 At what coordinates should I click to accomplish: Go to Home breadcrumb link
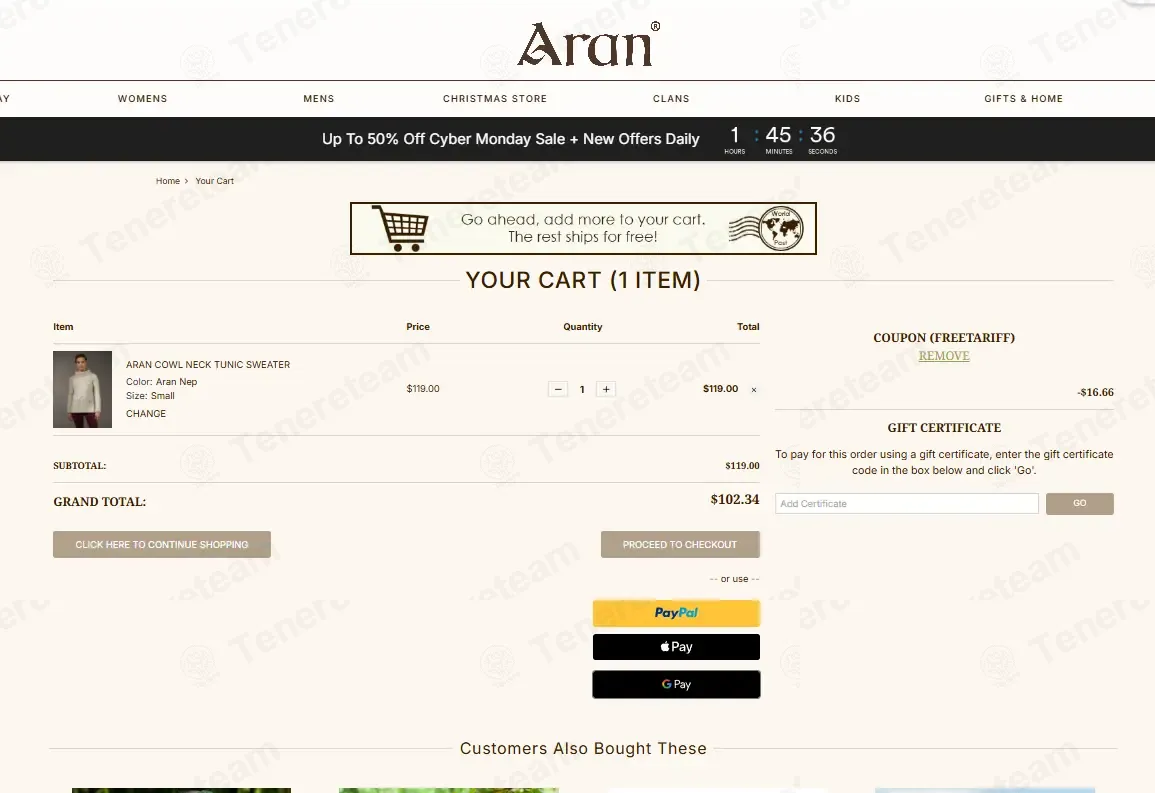[x=168, y=181]
